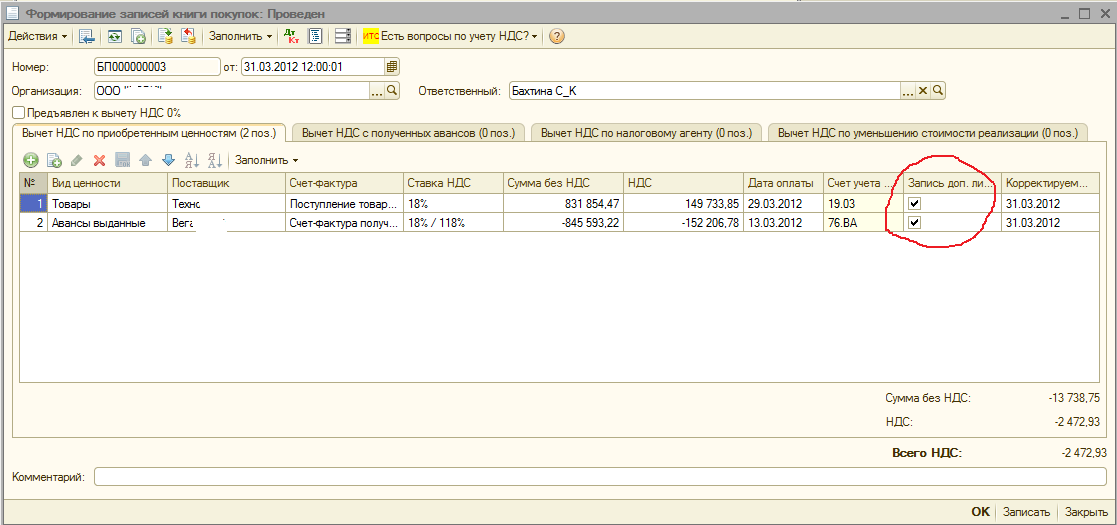This screenshot has width=1117, height=525.
Task: Click the date field 31.03.2012 12:00:01
Action: tap(313, 67)
